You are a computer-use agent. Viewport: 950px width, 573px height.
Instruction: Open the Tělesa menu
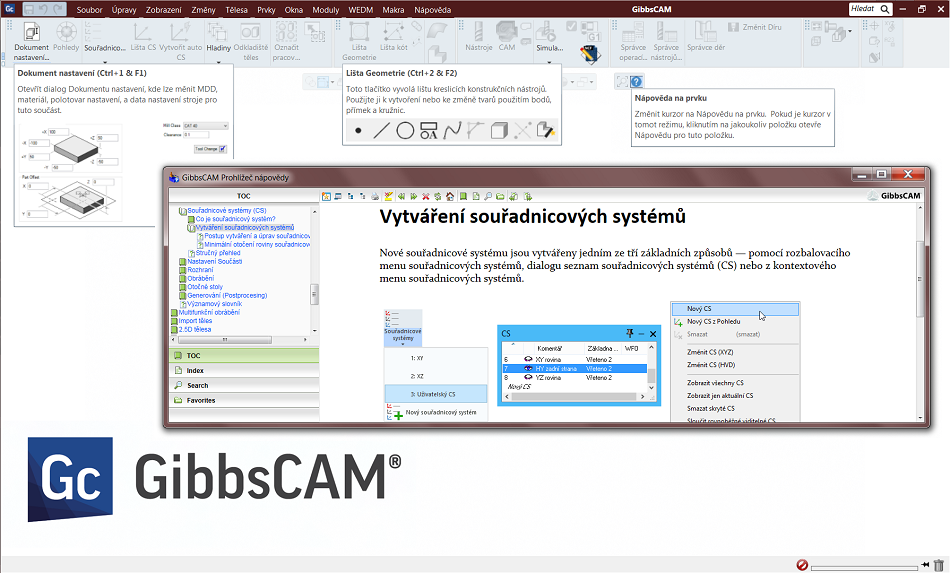(236, 9)
